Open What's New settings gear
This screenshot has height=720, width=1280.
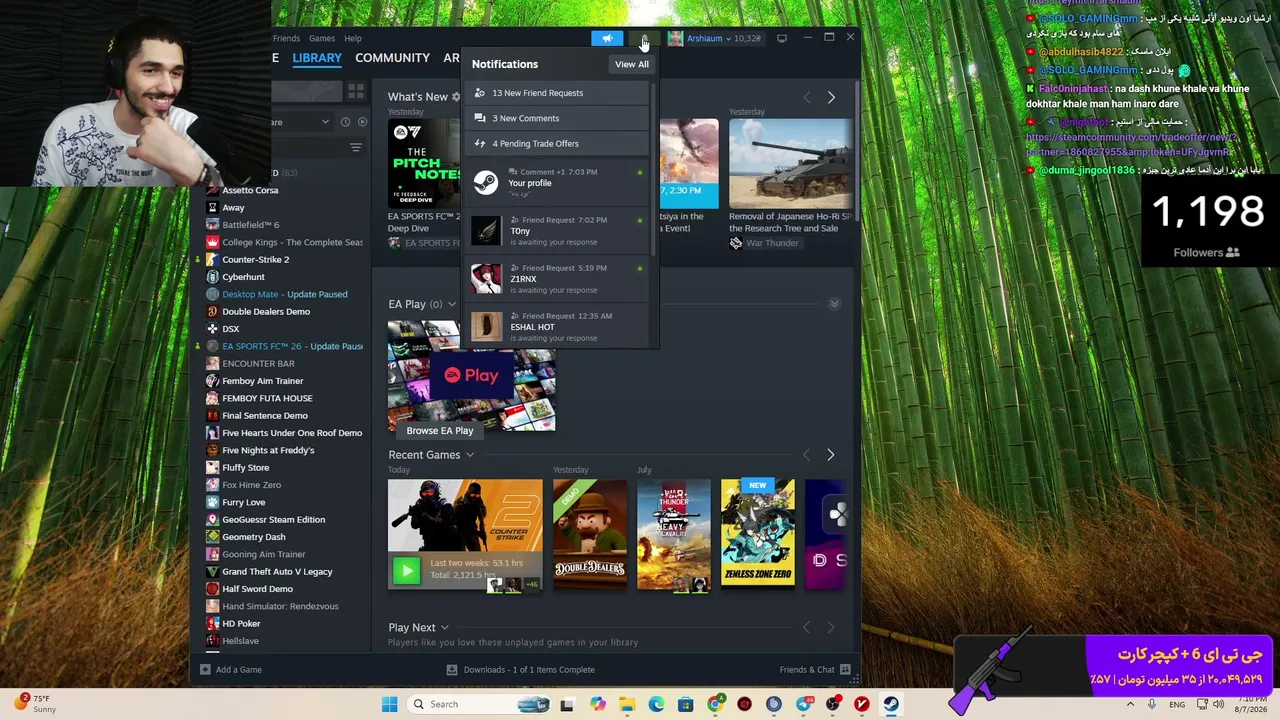tap(456, 97)
